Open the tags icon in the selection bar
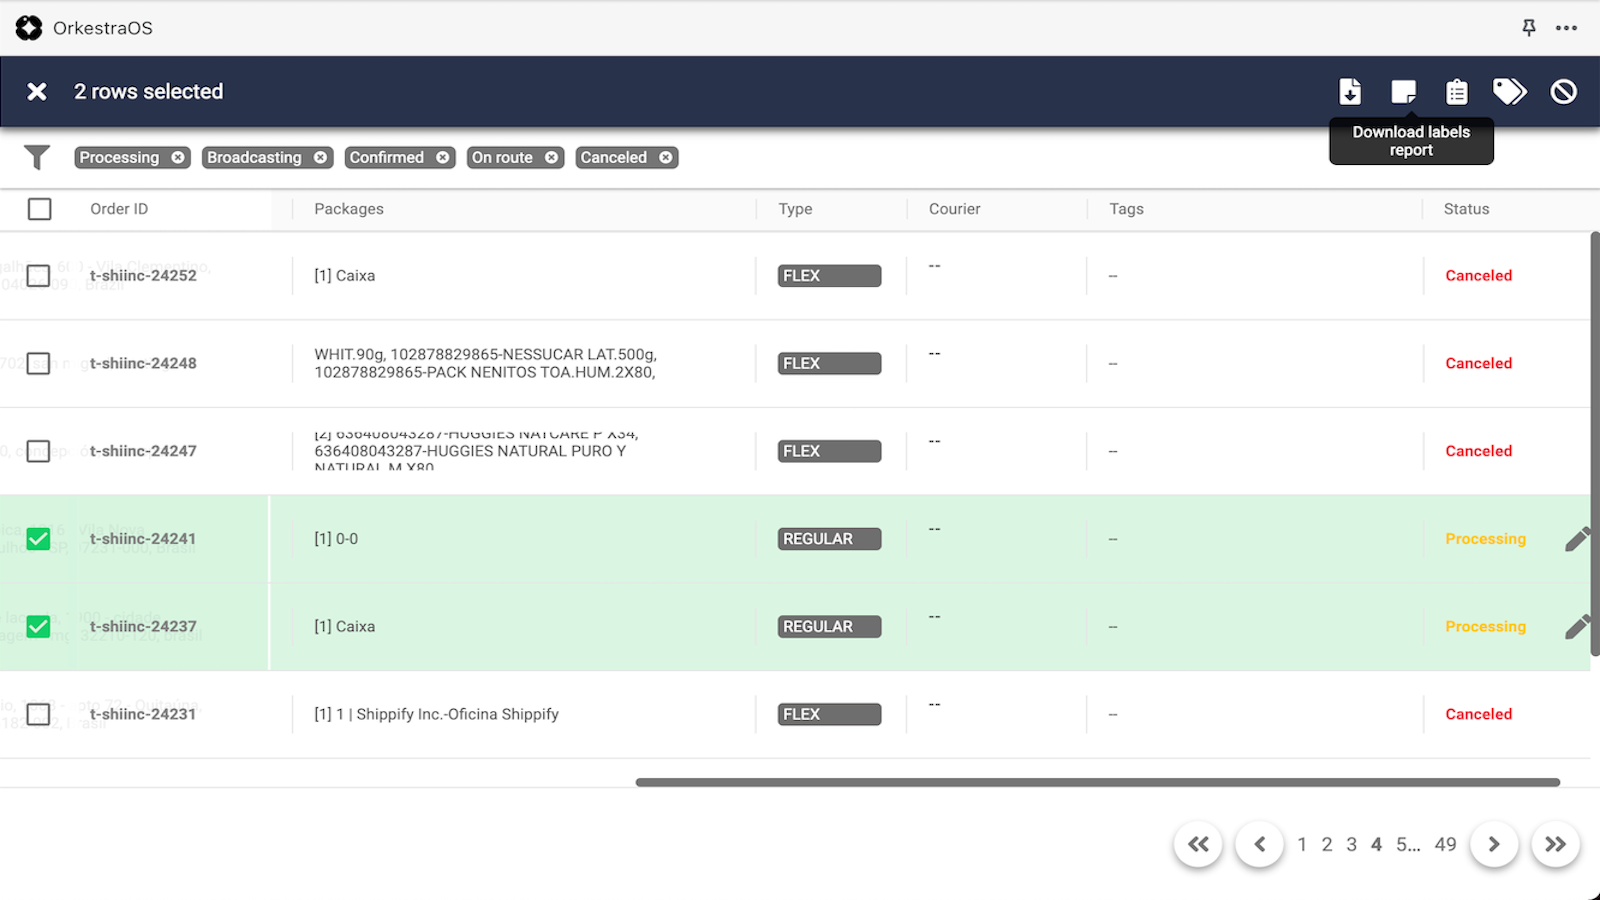 click(1510, 92)
